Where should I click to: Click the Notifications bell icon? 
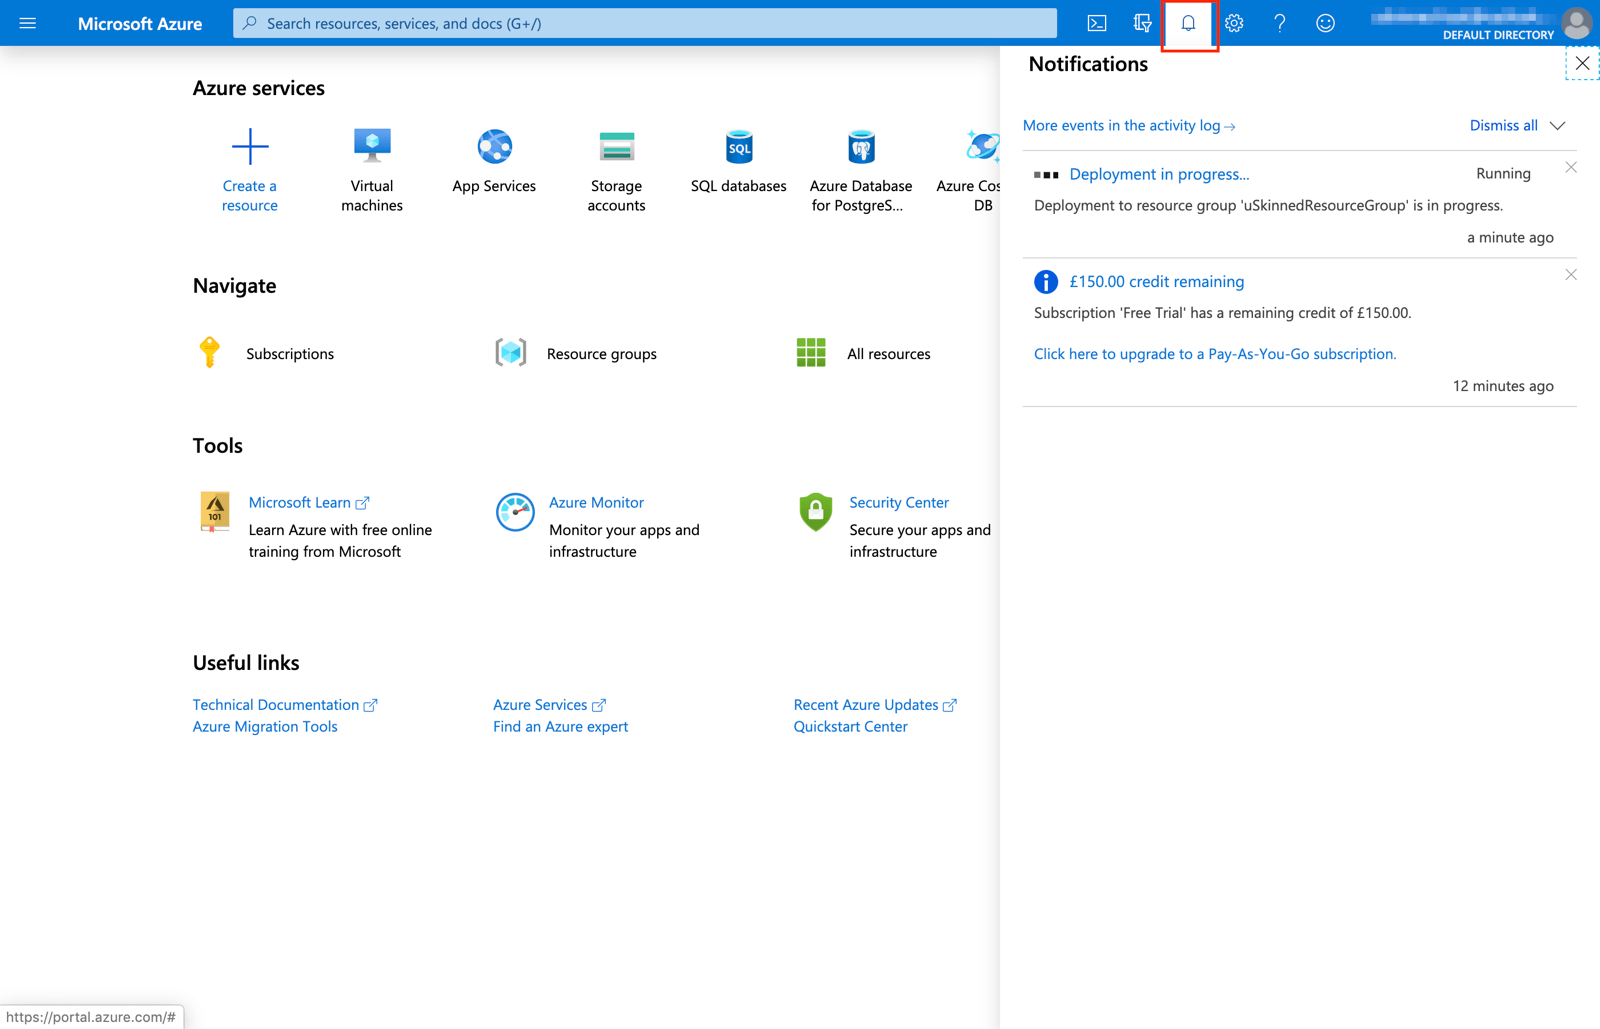1188,23
